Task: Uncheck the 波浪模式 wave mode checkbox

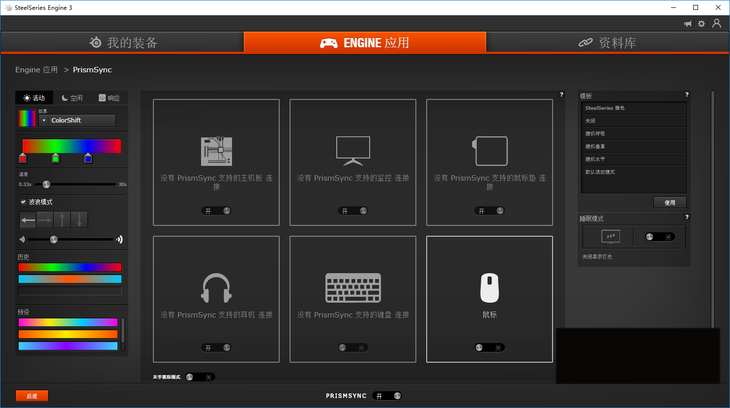Action: coord(23,202)
